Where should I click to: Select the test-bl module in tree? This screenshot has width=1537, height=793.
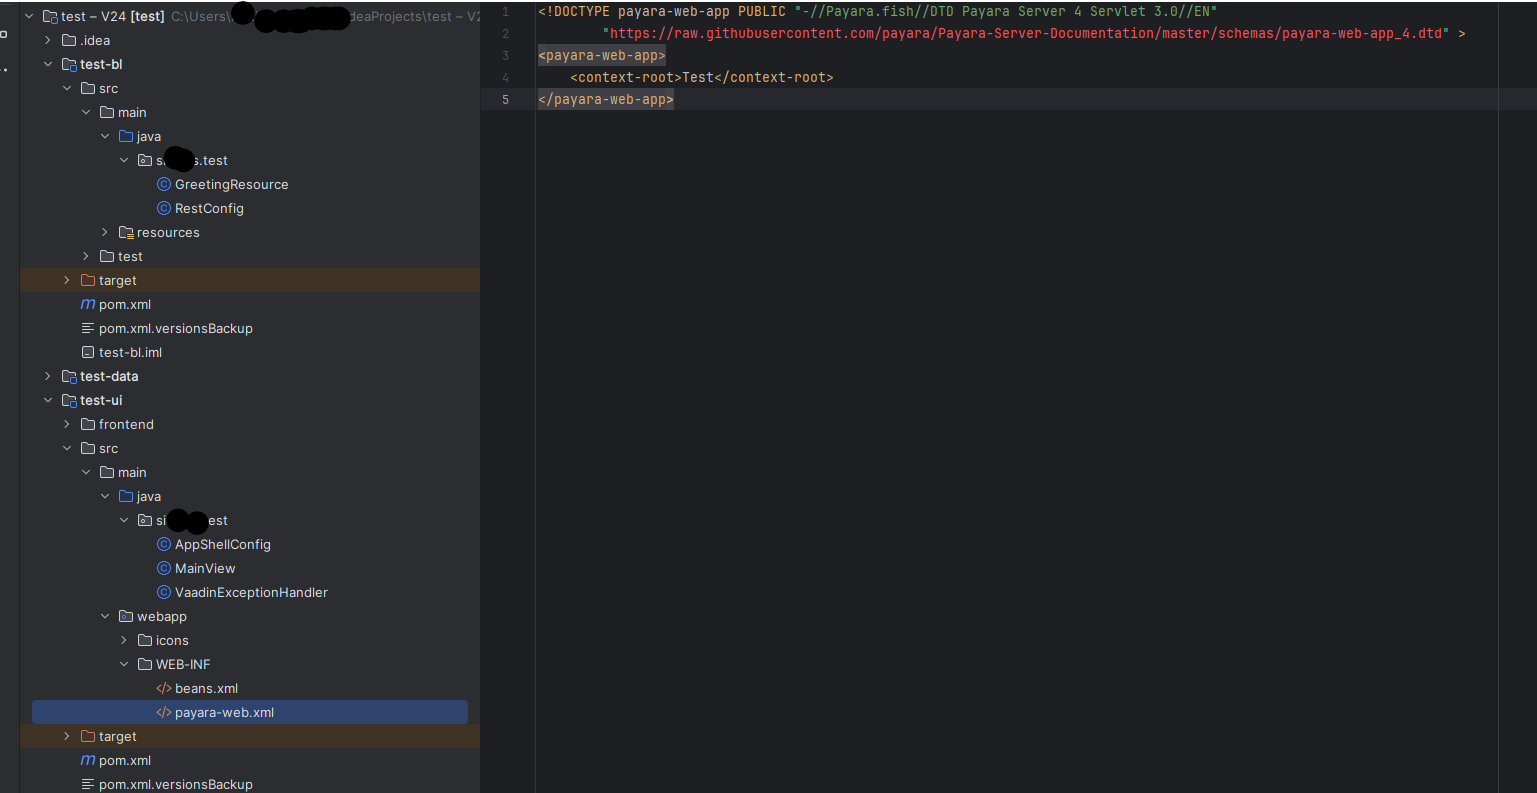(101, 65)
